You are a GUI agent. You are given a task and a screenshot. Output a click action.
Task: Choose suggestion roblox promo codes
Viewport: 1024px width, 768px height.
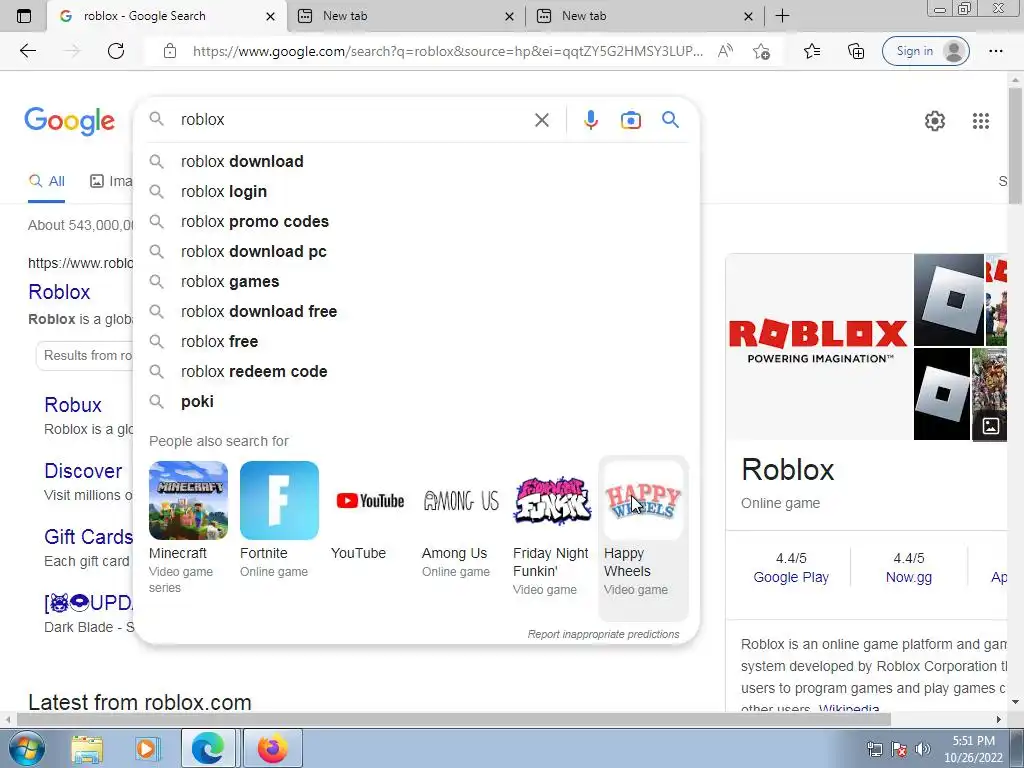click(416, 221)
